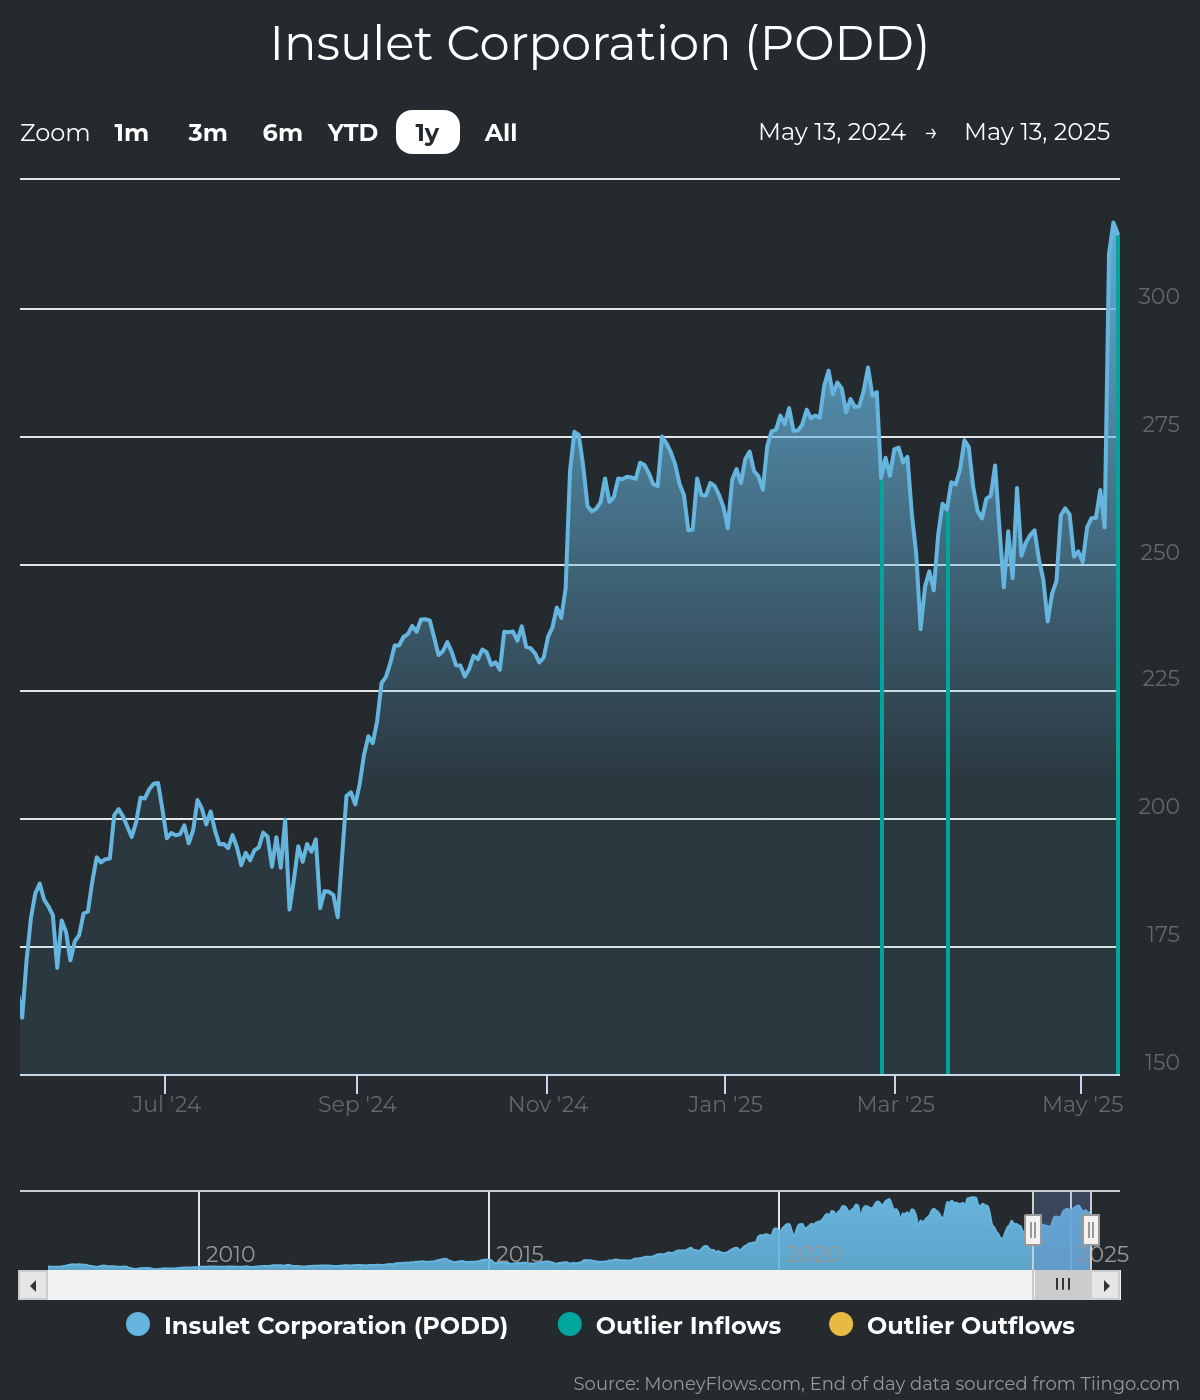
Task: Click the 2015 label in navigator
Action: [520, 1254]
